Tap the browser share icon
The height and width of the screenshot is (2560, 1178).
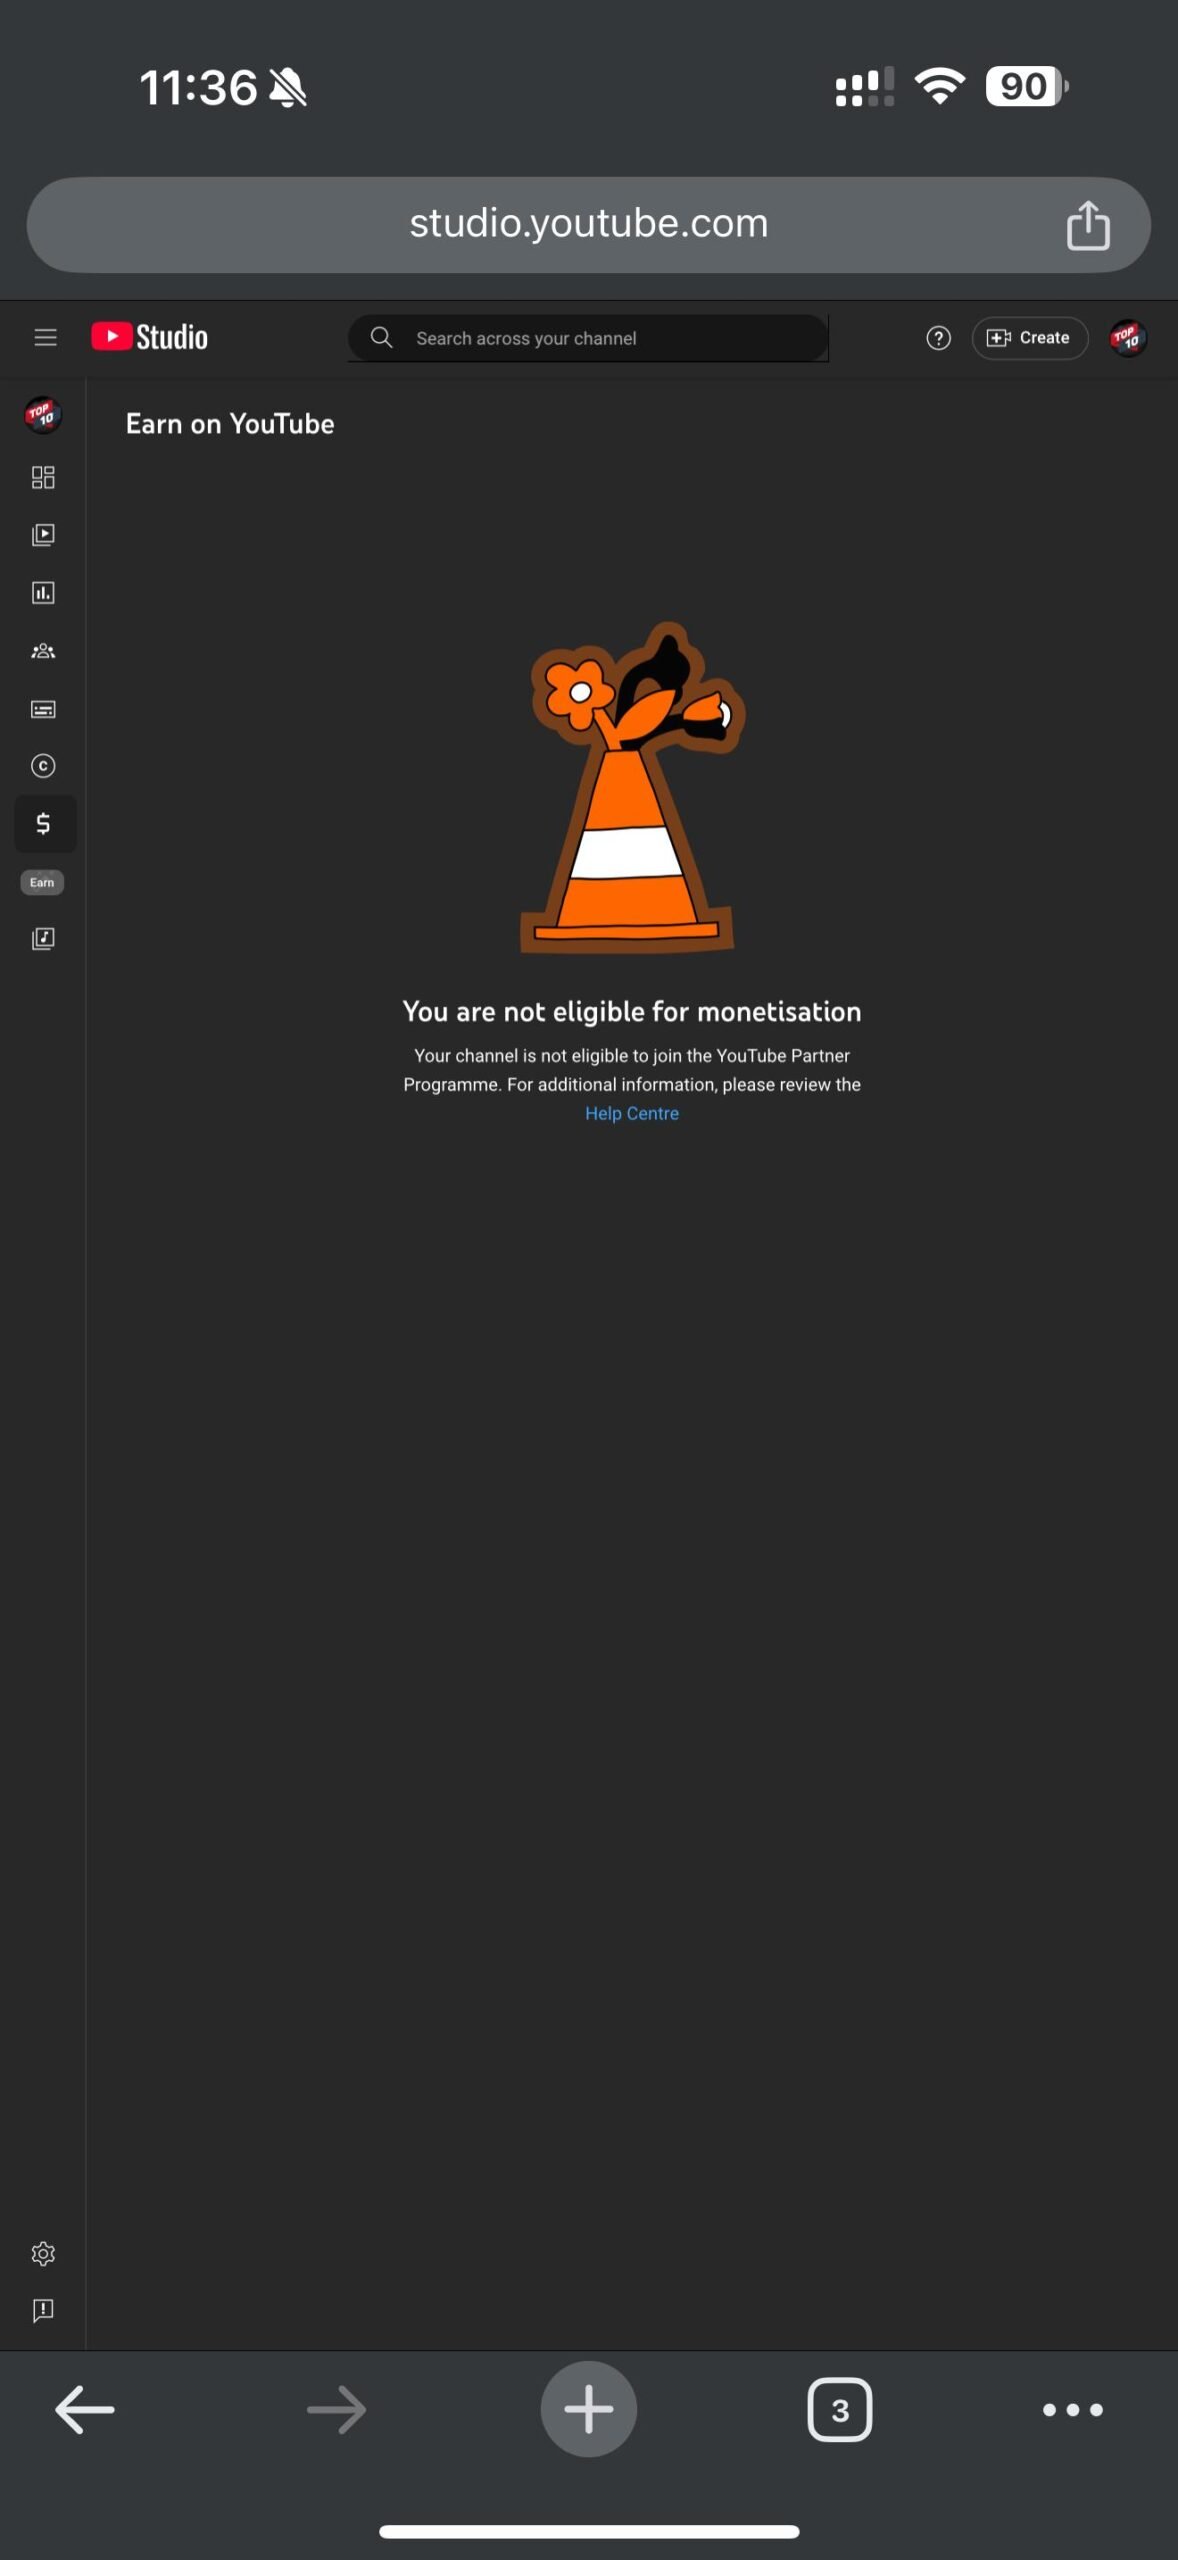pyautogui.click(x=1088, y=225)
